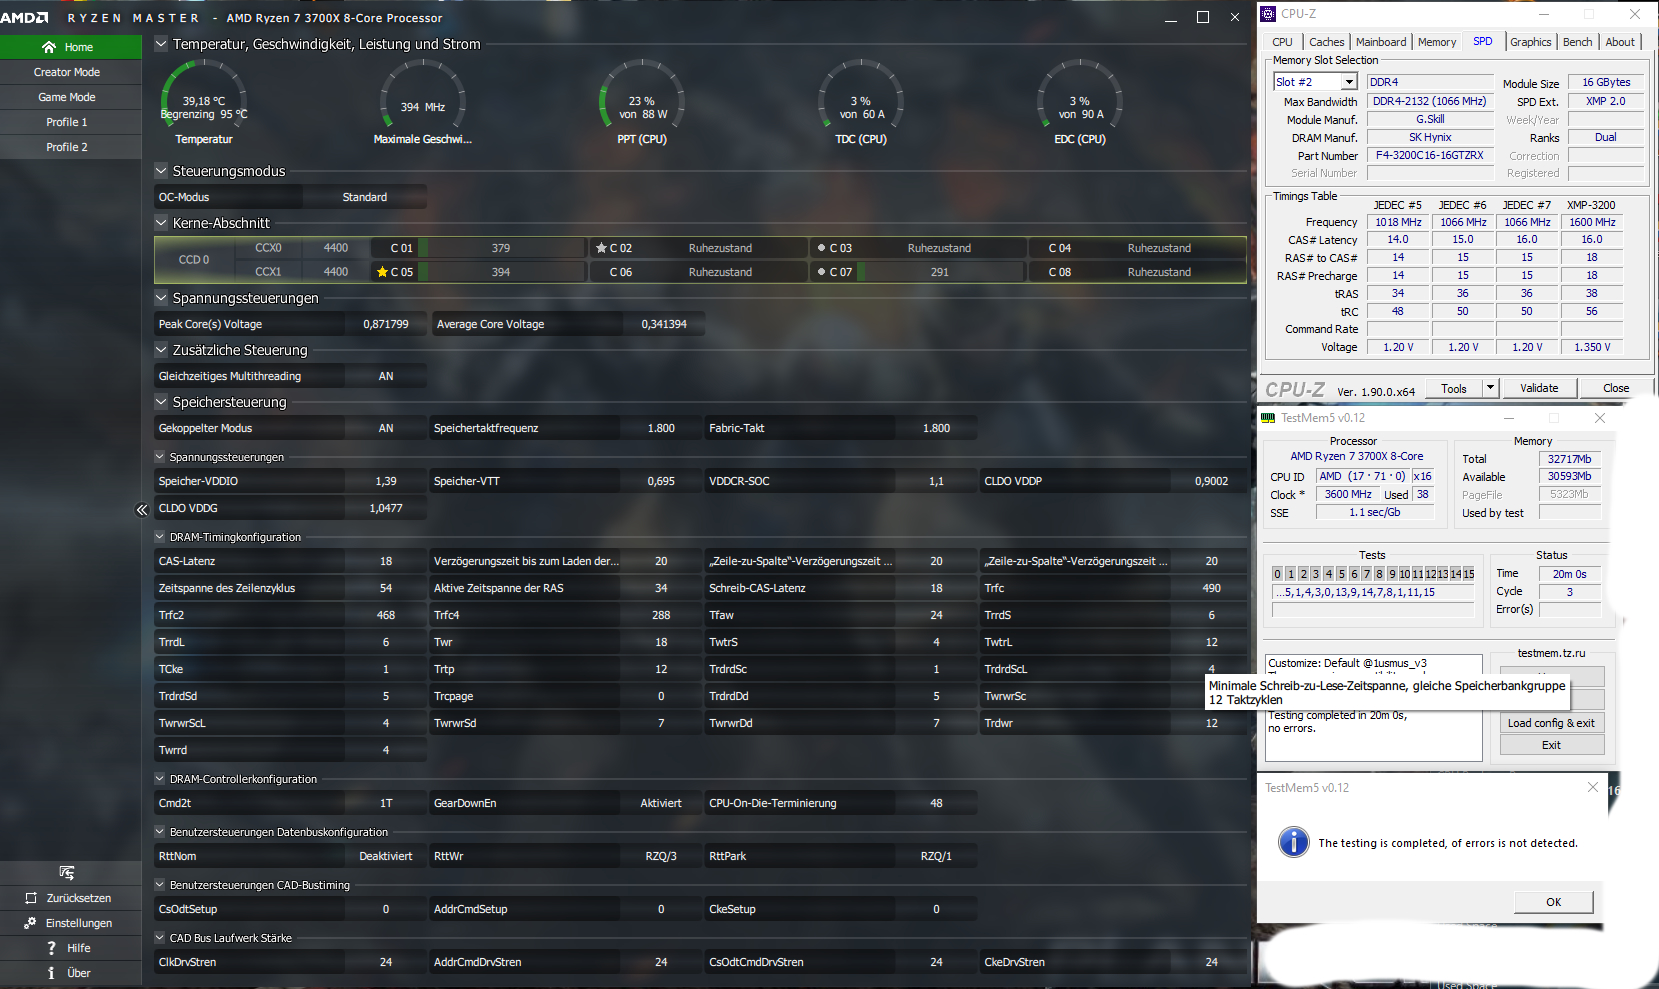Image resolution: width=1659 pixels, height=989 pixels.
Task: Open the Caches tab in CPU-Z
Action: click(x=1327, y=42)
